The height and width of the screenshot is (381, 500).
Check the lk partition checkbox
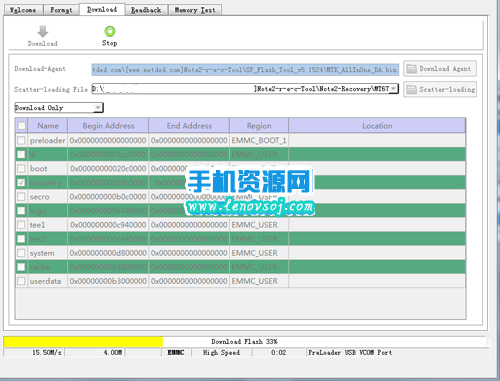[x=21, y=154]
